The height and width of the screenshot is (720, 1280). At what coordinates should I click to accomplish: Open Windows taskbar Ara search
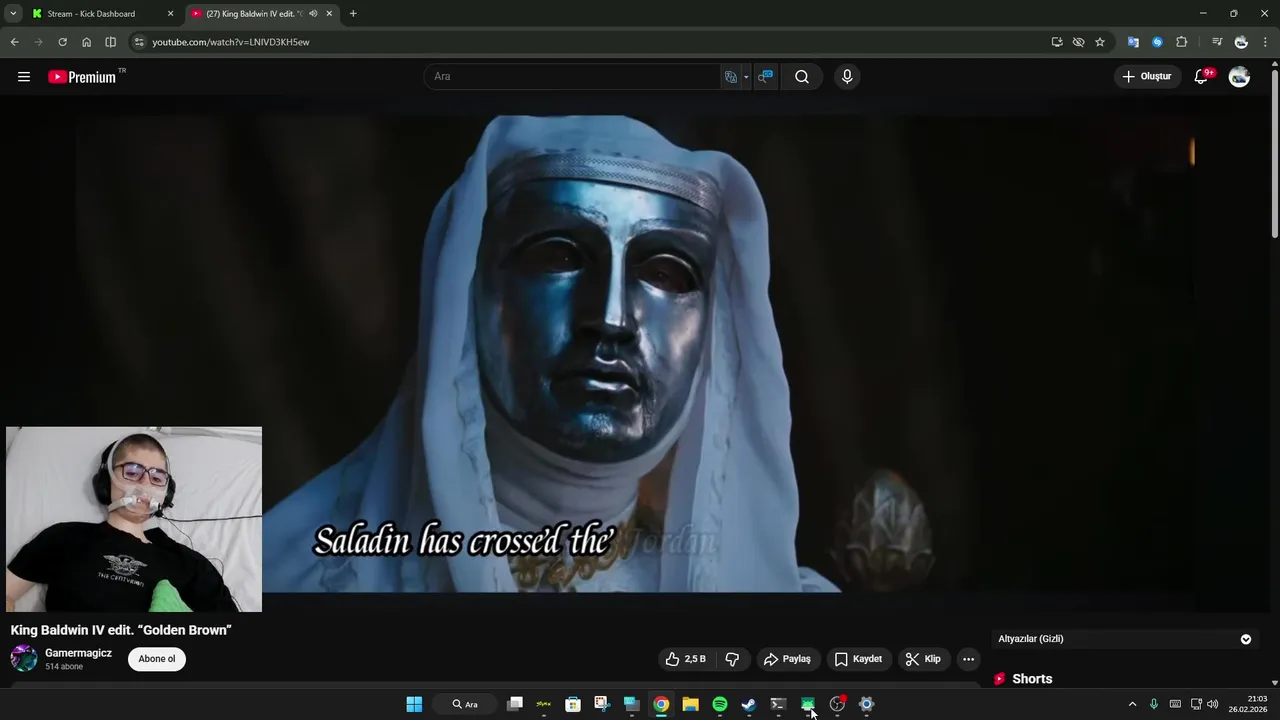point(465,704)
